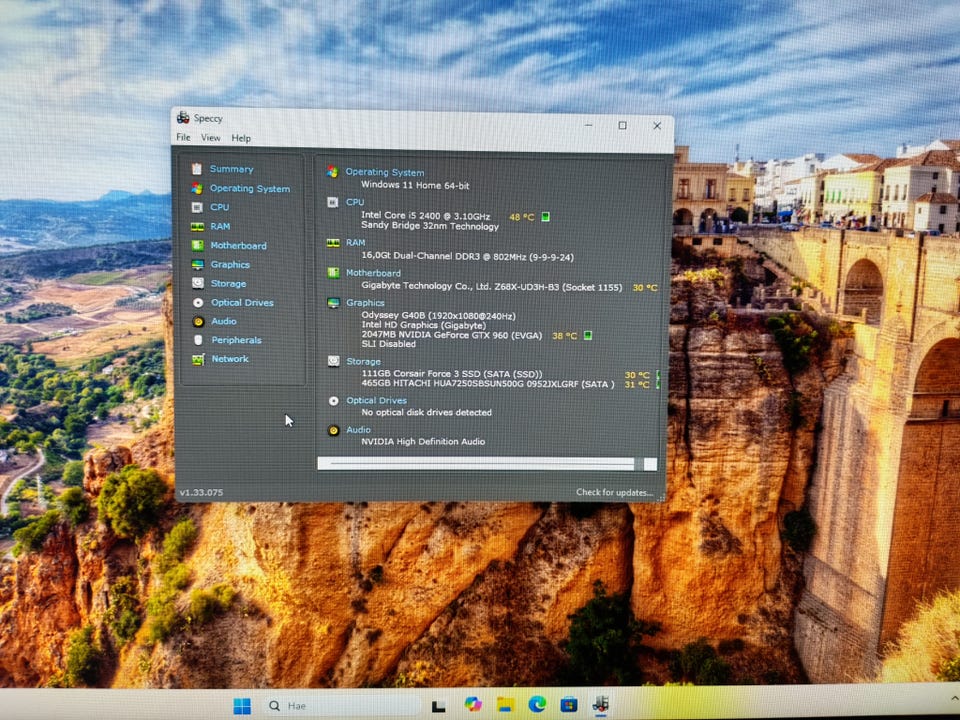This screenshot has width=960, height=720.
Task: Click the RAM heading link in summary
Action: 355,242
